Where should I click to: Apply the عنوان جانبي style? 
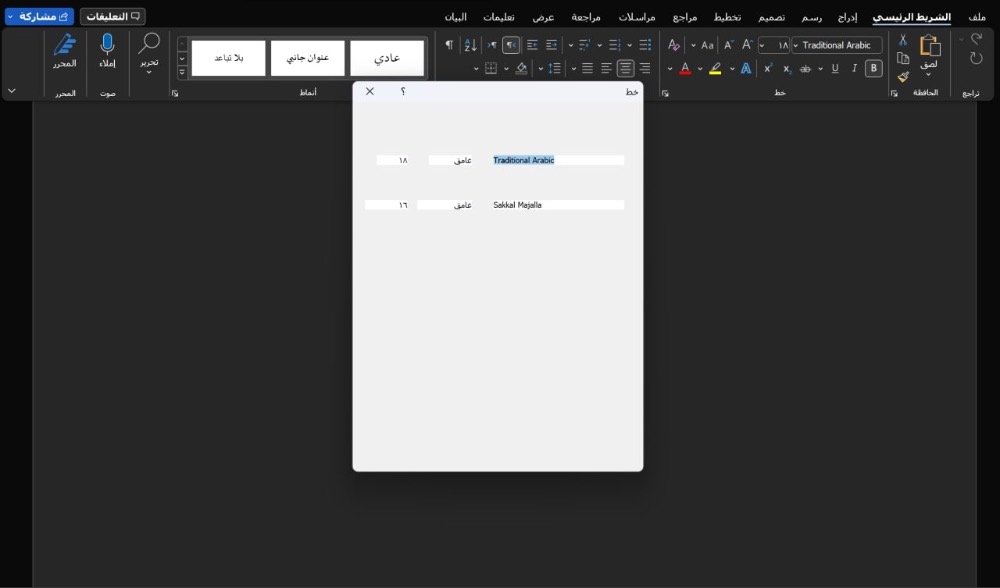tap(307, 58)
